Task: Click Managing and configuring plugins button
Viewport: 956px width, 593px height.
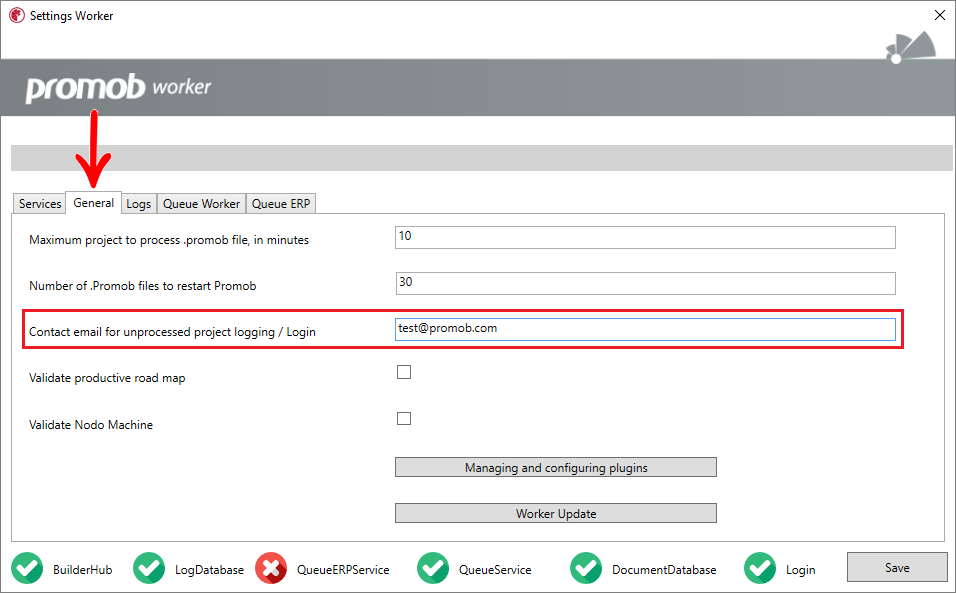Action: 555,467
